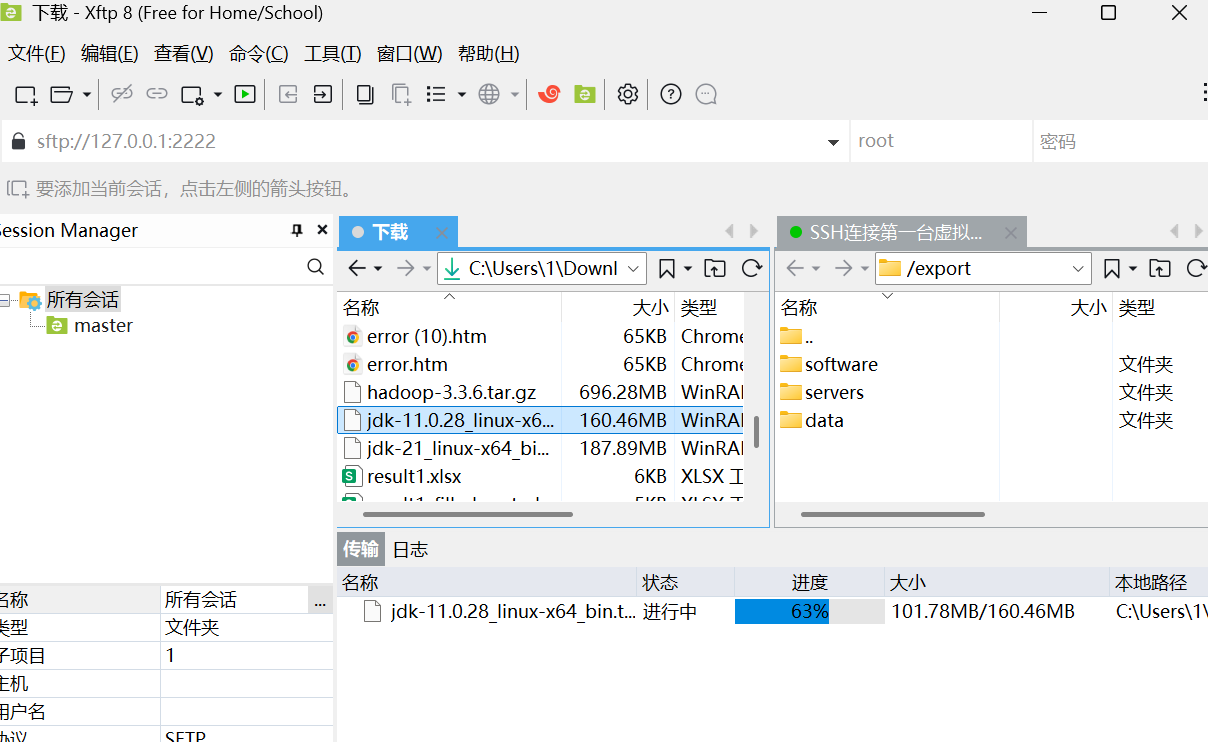Open a new connection with the New icon

click(x=24, y=94)
